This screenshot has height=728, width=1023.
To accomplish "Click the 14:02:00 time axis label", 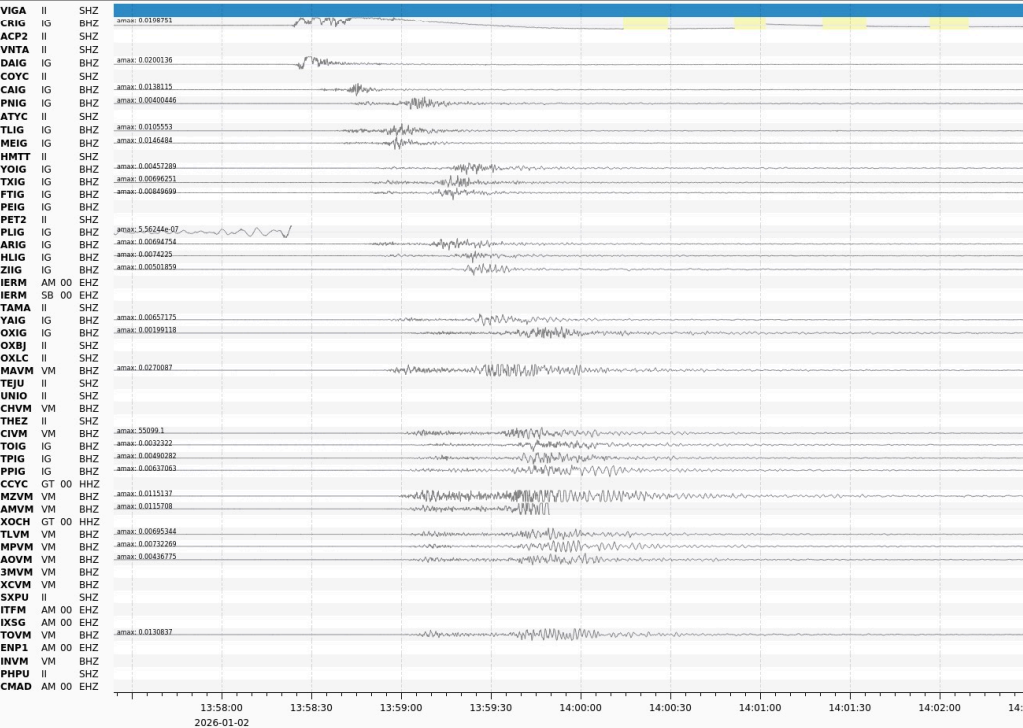I will pos(940,706).
